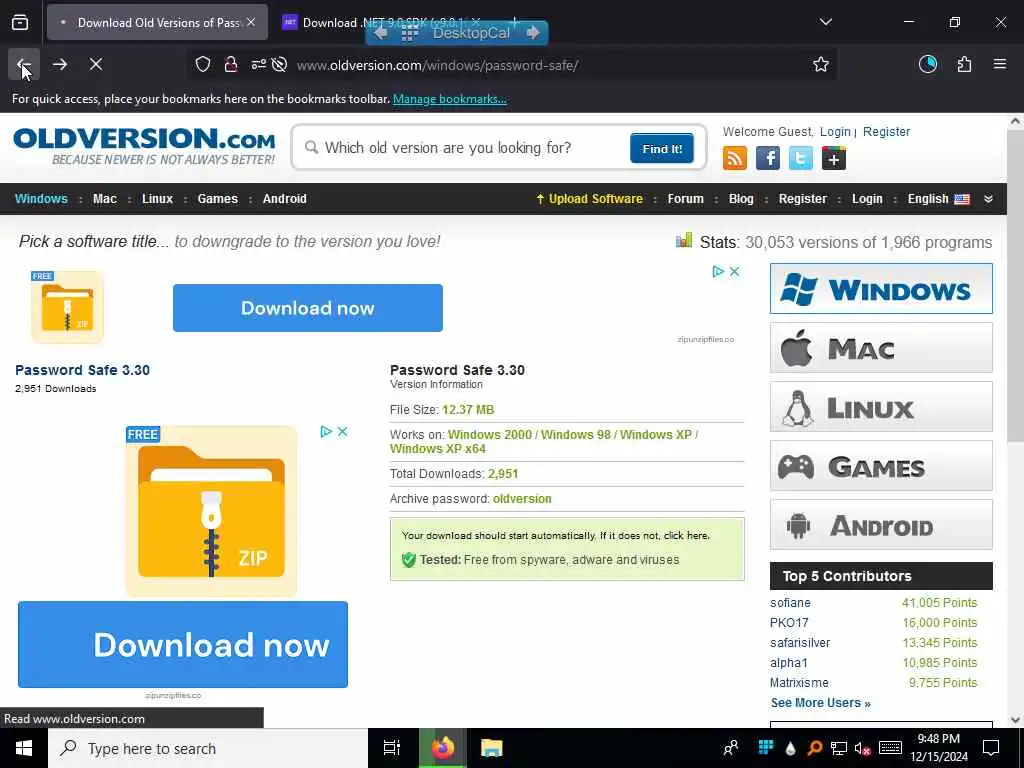Click the large ZIP folder ad image
Screen dimensions: 1024x768
[211, 511]
